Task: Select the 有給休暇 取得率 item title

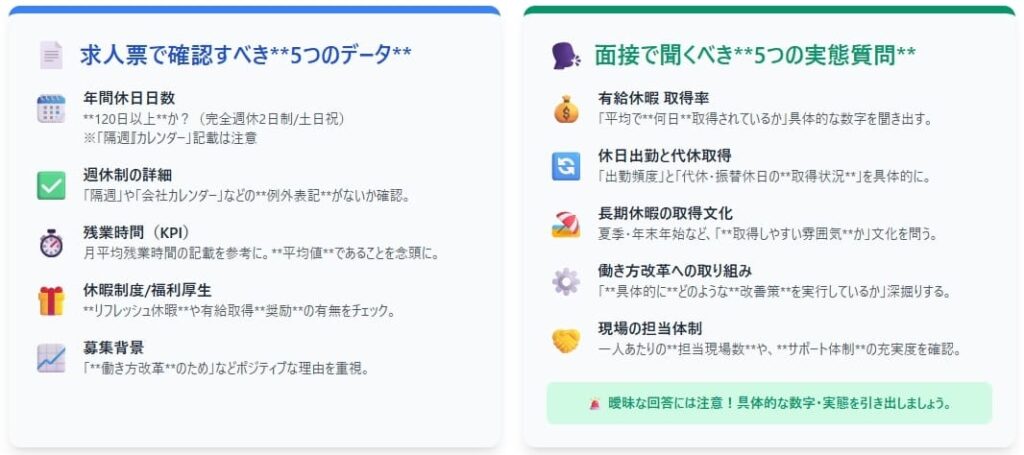Action: pos(653,98)
